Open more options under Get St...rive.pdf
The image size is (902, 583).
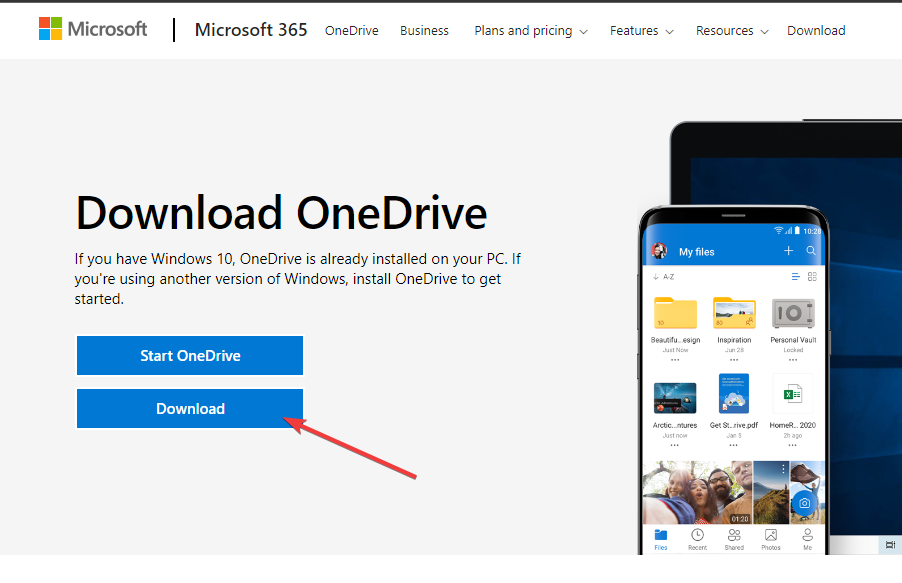pos(733,445)
